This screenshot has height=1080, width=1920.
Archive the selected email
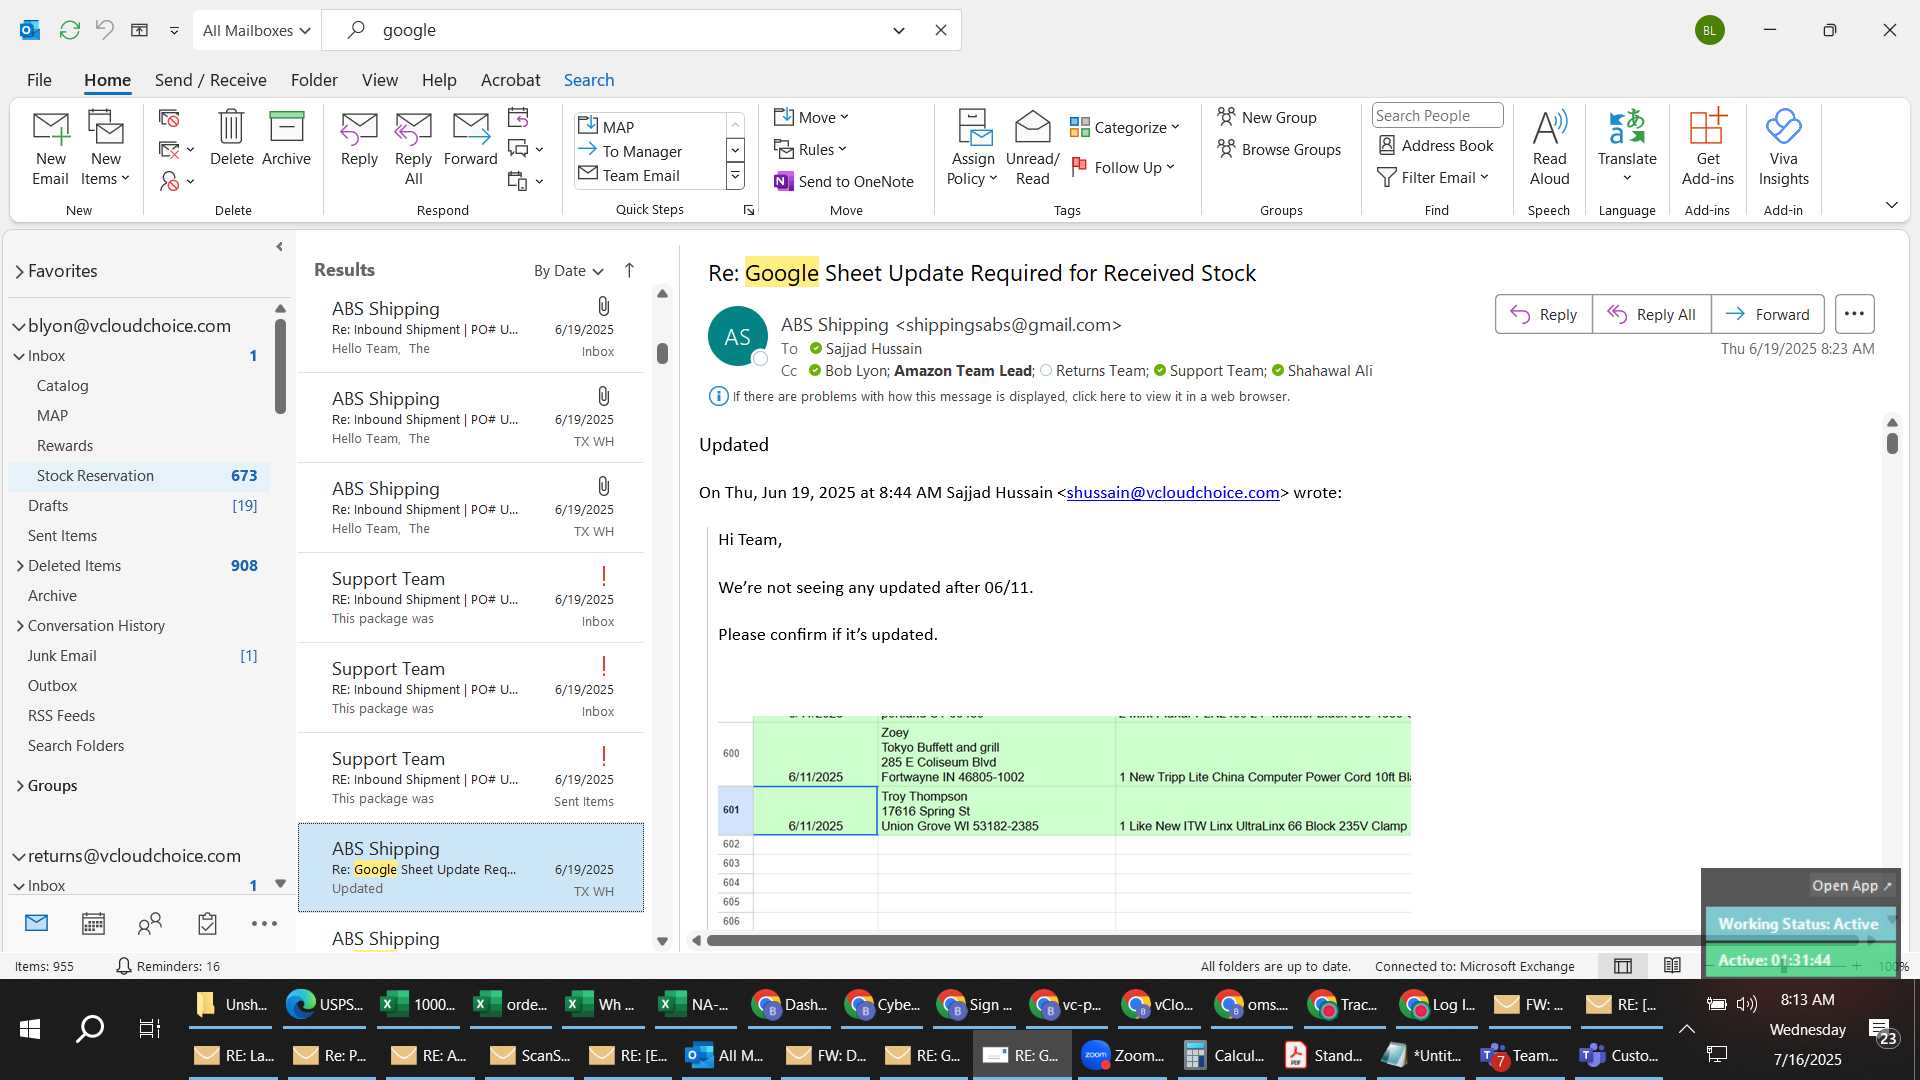point(286,138)
